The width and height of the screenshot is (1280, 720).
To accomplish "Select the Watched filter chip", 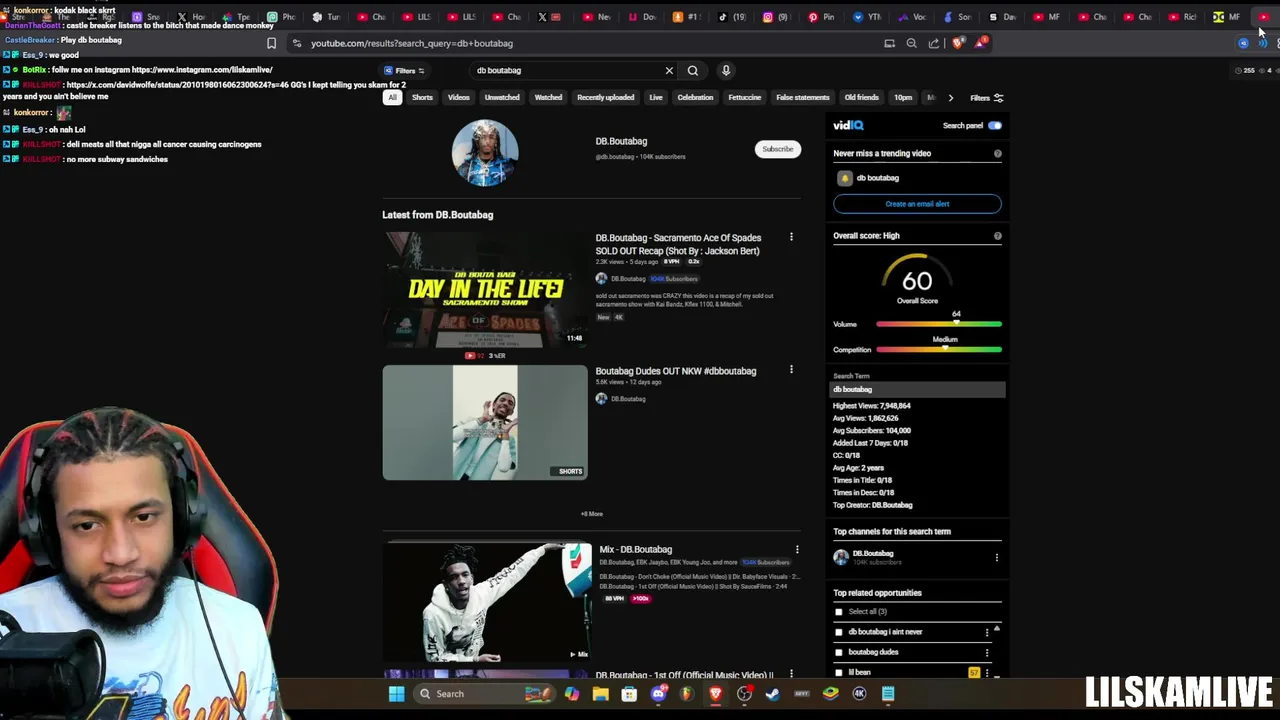I will click(548, 98).
